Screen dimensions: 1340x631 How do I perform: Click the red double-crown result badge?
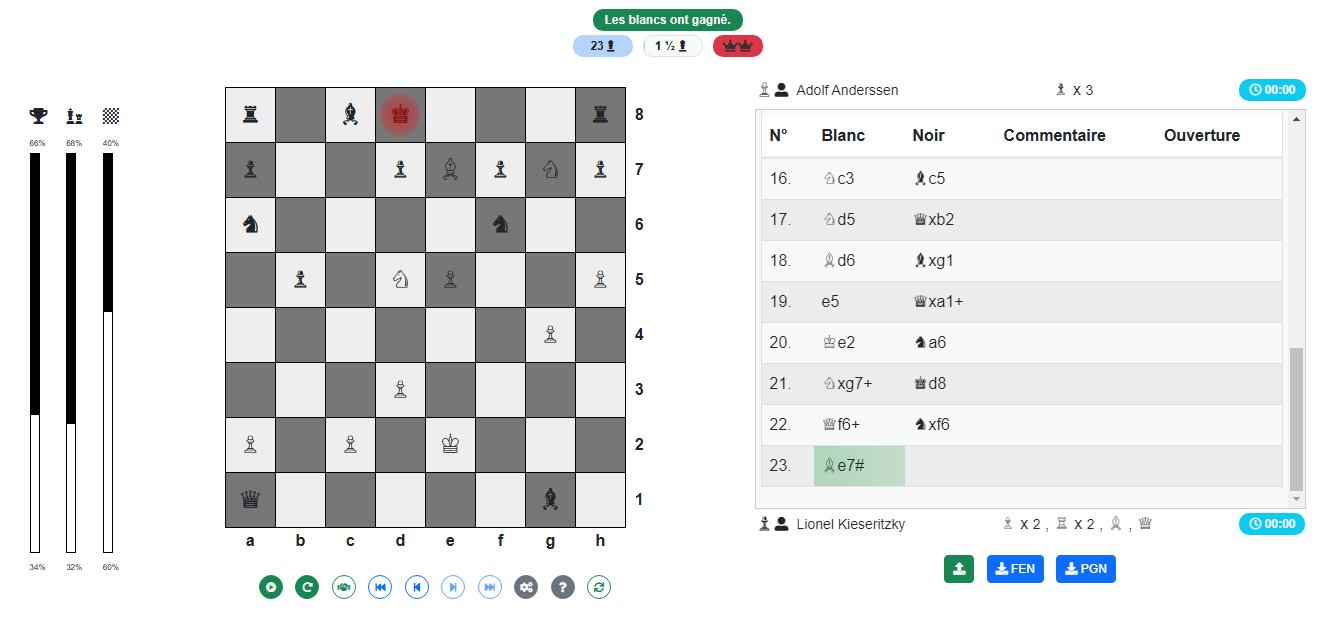[x=737, y=45]
